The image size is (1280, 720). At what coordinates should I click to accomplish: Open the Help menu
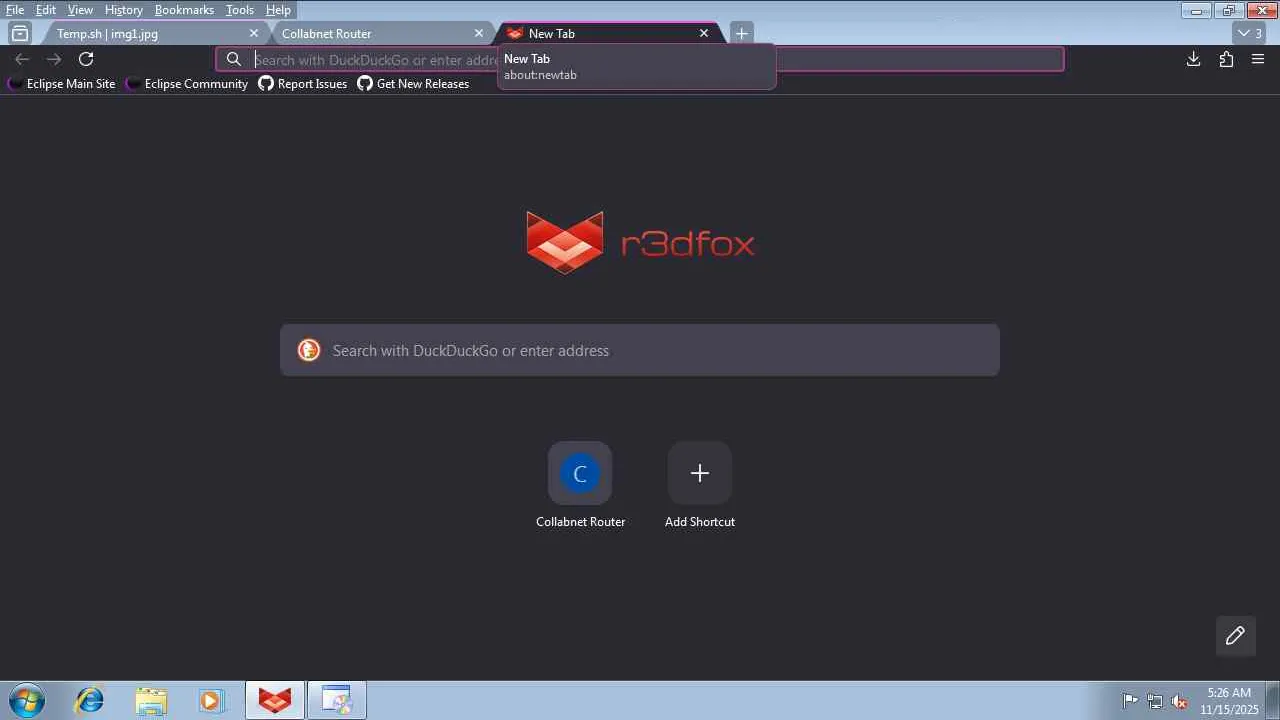point(278,10)
